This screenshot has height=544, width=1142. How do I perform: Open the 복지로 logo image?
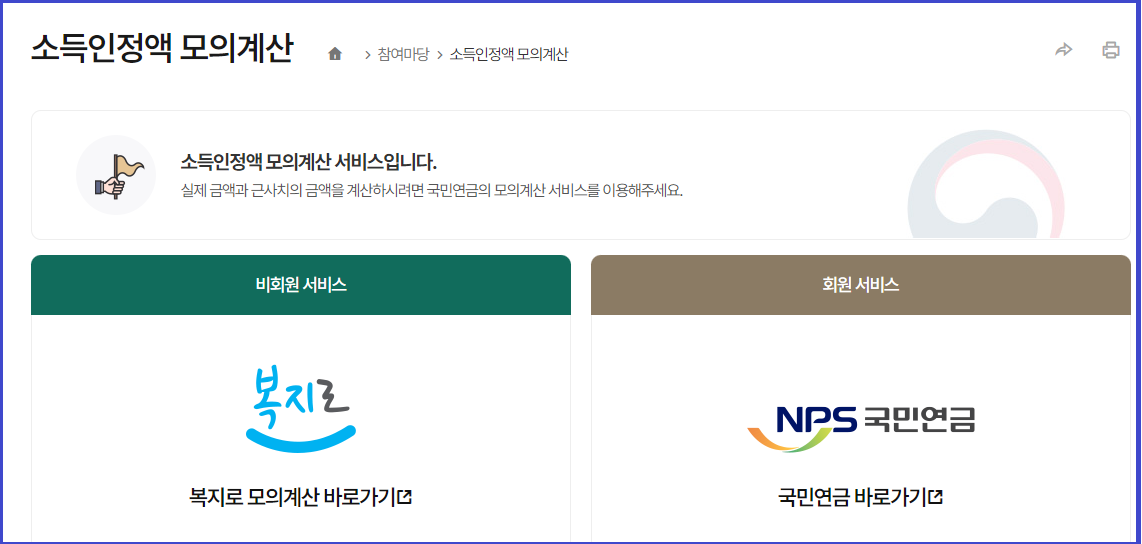pyautogui.click(x=301, y=408)
